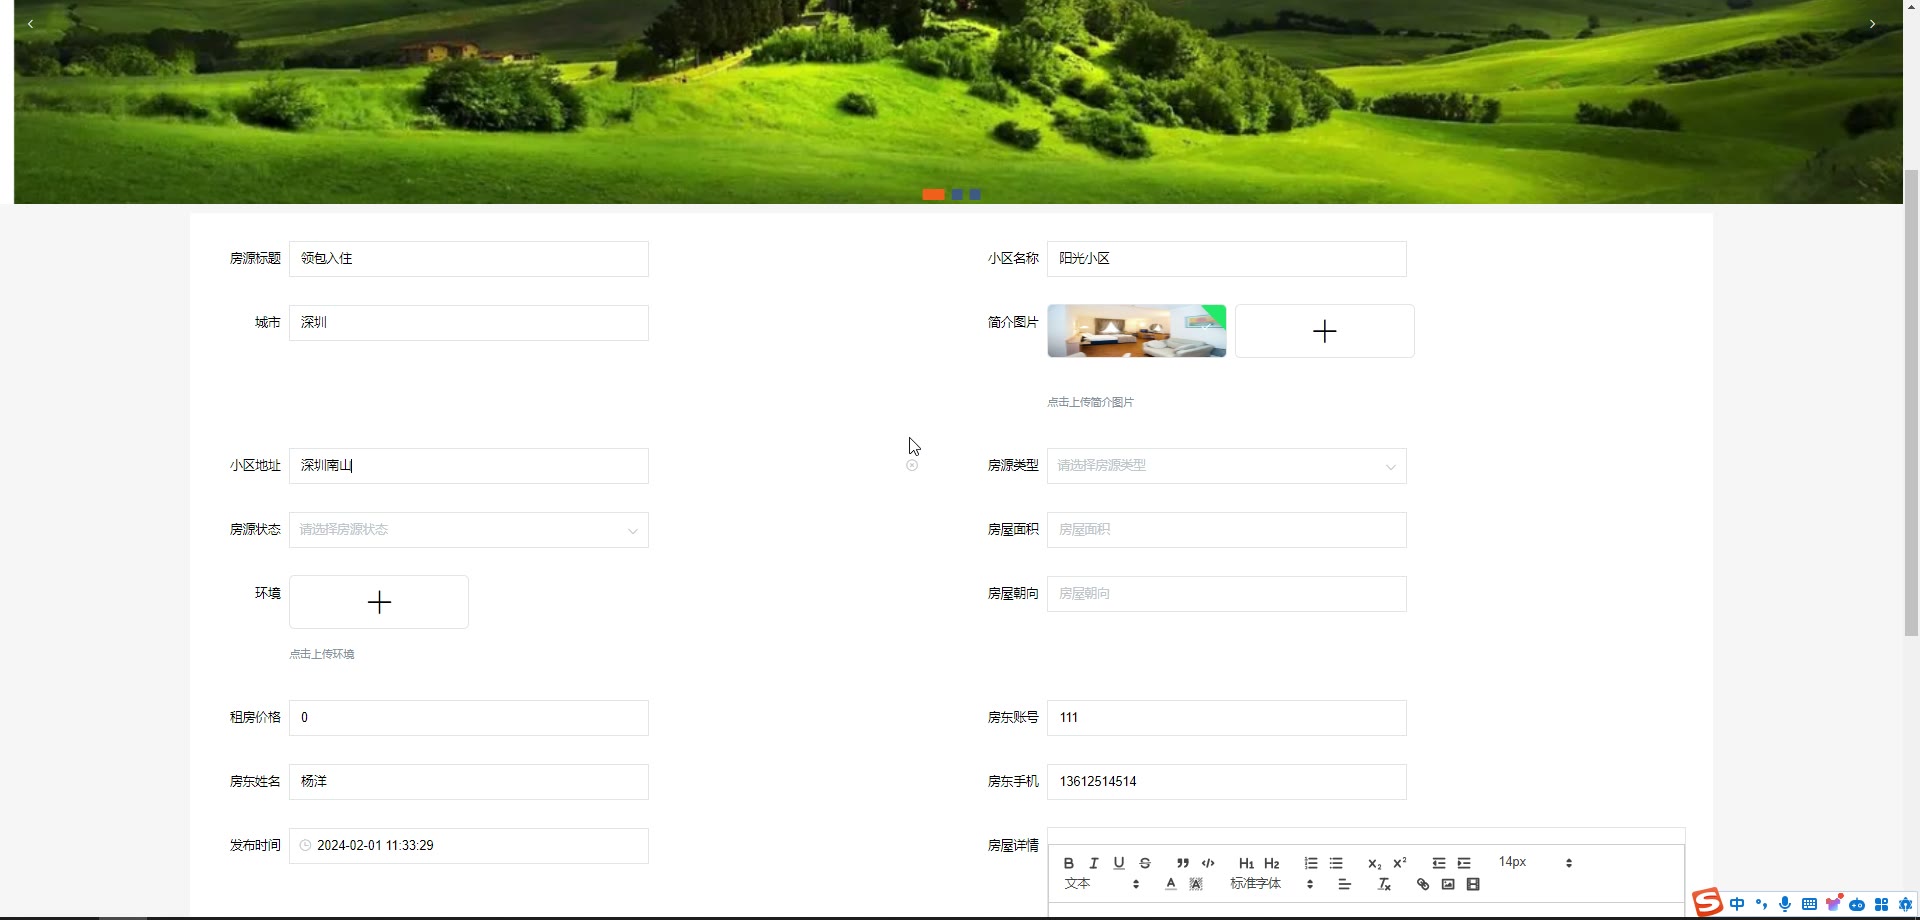Open the rightmost IME assistant icon

1905,904
